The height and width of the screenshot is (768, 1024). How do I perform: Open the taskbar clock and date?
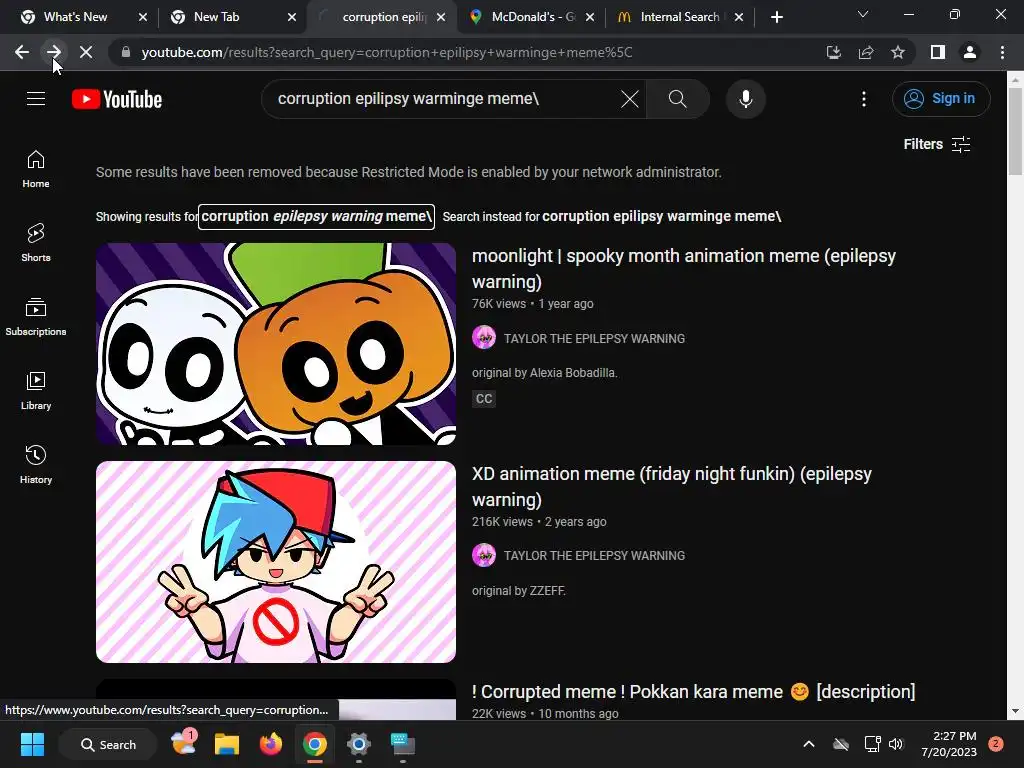tap(949, 744)
